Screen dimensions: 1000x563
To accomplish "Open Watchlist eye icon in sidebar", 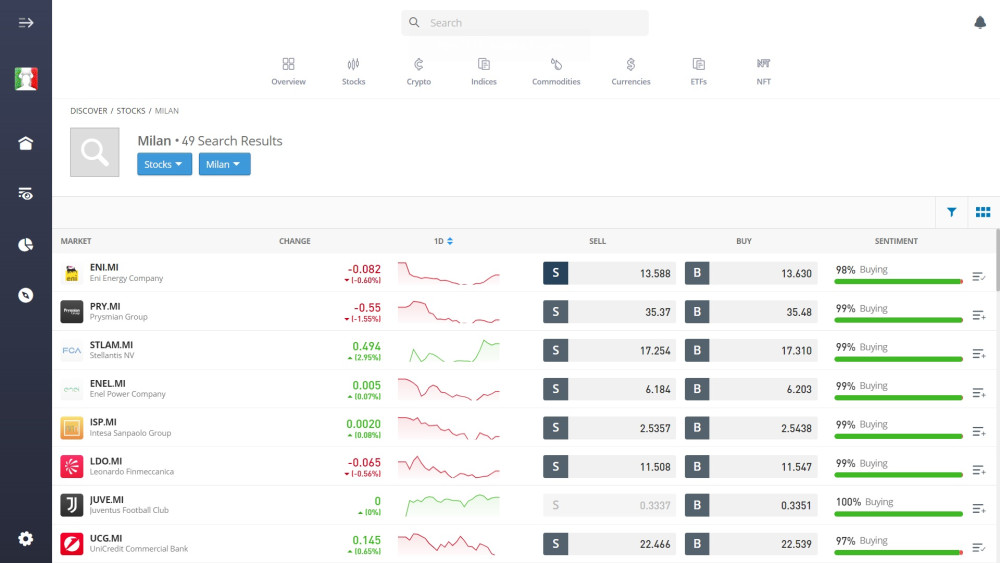I will tap(26, 194).
